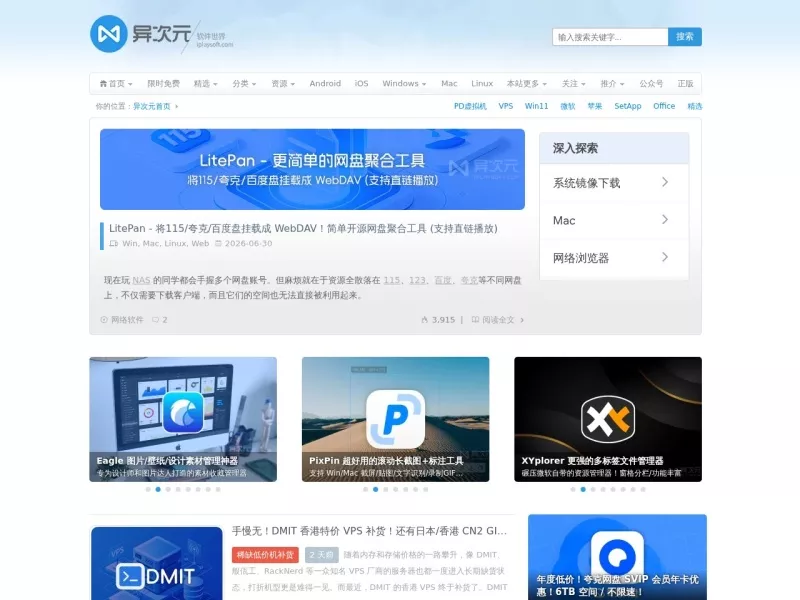Click the comment bubble icon showing 2
Screen dimensions: 800x600
[x=156, y=320]
